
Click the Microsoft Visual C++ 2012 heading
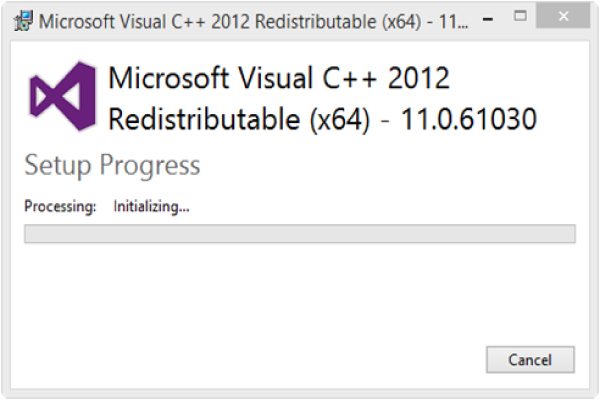coord(278,79)
